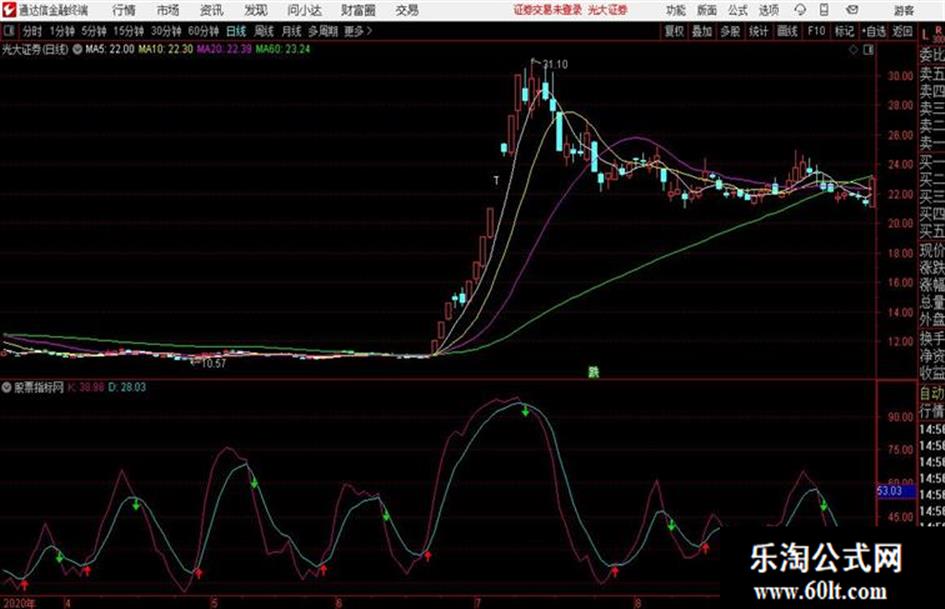Click the 画线 drawing tool button
This screenshot has height=609, width=945.
[787, 31]
